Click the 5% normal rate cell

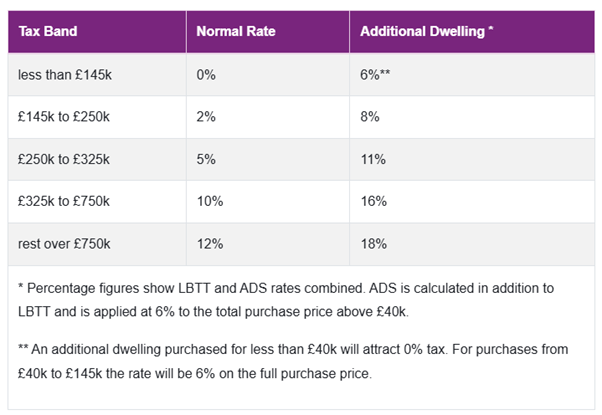(x=207, y=159)
